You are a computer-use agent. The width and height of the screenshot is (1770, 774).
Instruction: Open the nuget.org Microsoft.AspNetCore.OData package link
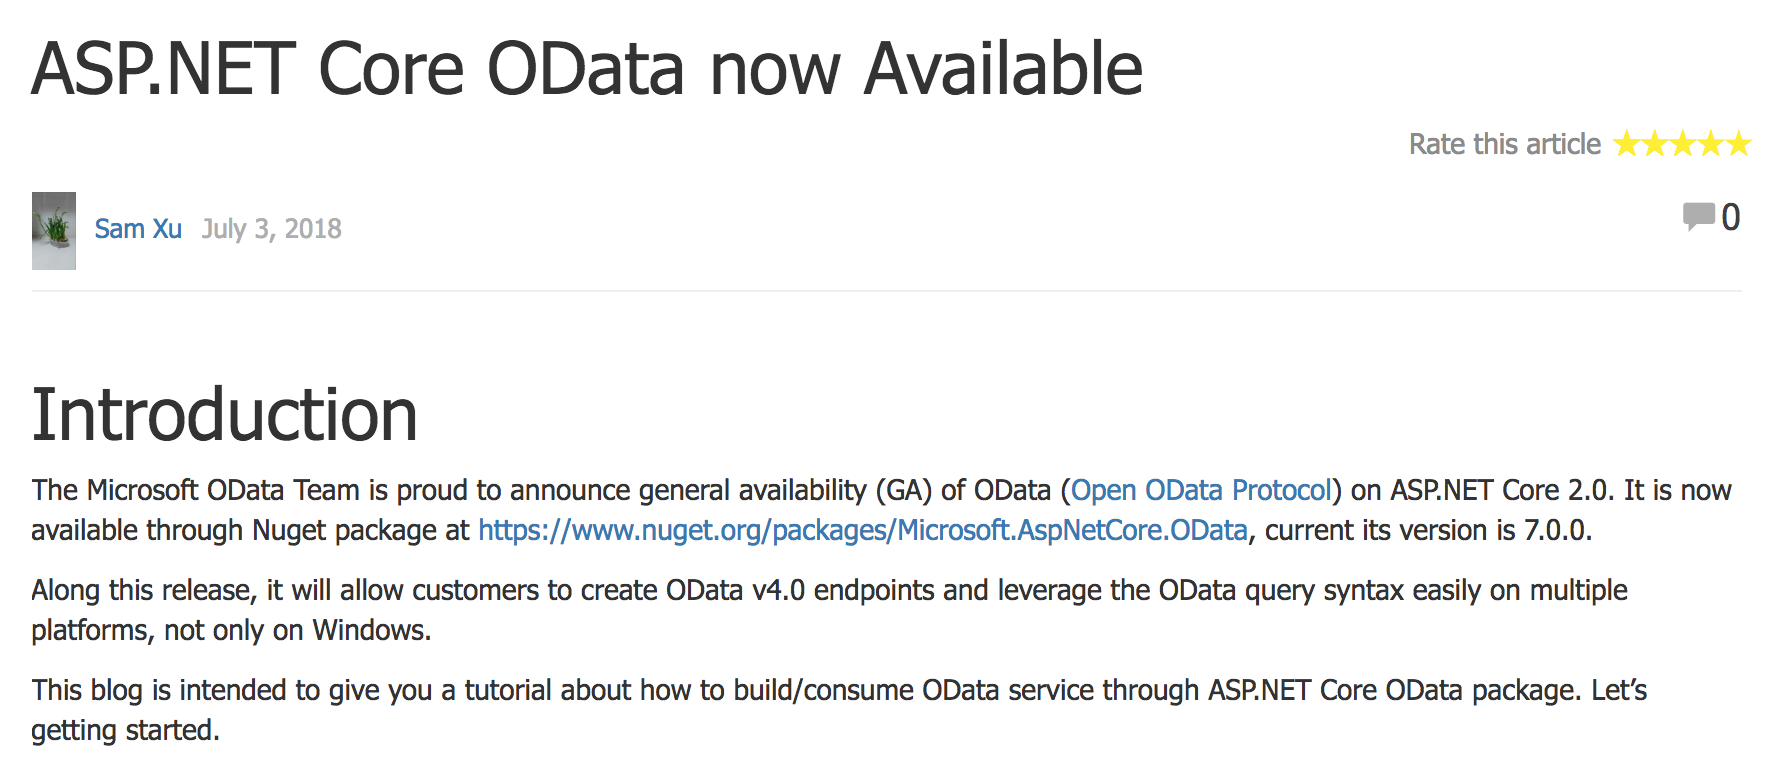coord(863,530)
